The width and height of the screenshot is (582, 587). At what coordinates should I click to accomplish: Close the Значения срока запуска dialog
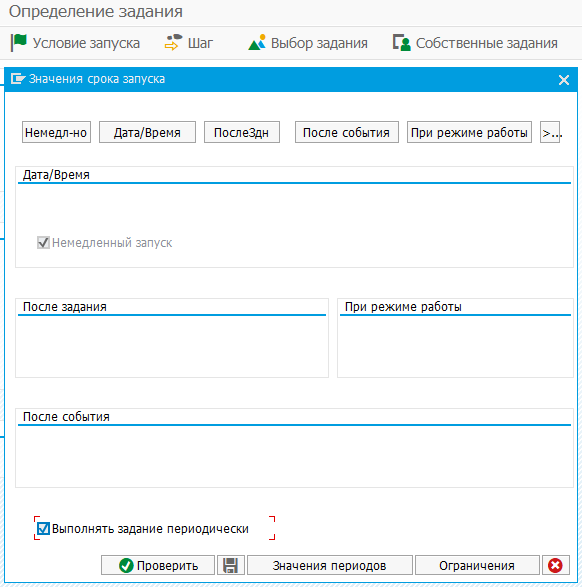click(564, 80)
